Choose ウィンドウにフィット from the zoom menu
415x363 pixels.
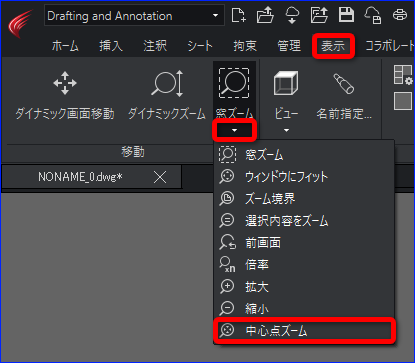point(304,177)
